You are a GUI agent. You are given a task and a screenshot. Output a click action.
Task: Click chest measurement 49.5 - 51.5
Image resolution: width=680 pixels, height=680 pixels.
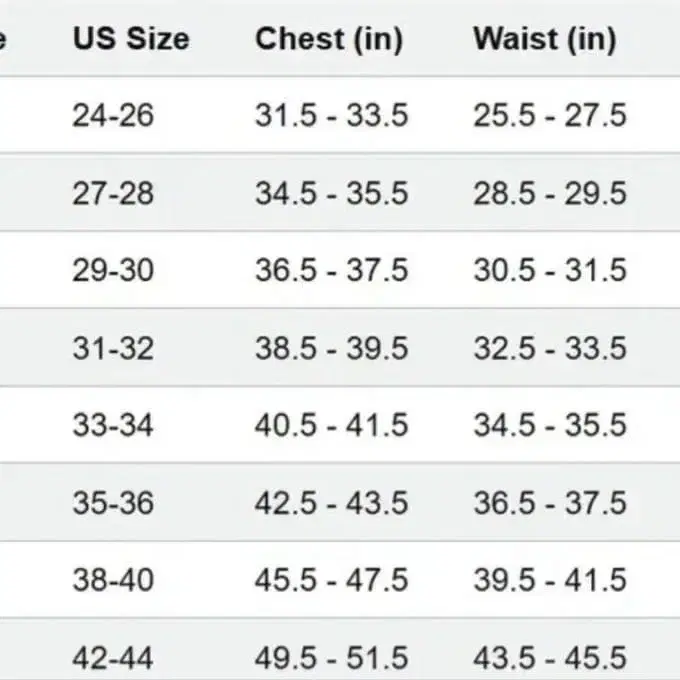[331, 658]
